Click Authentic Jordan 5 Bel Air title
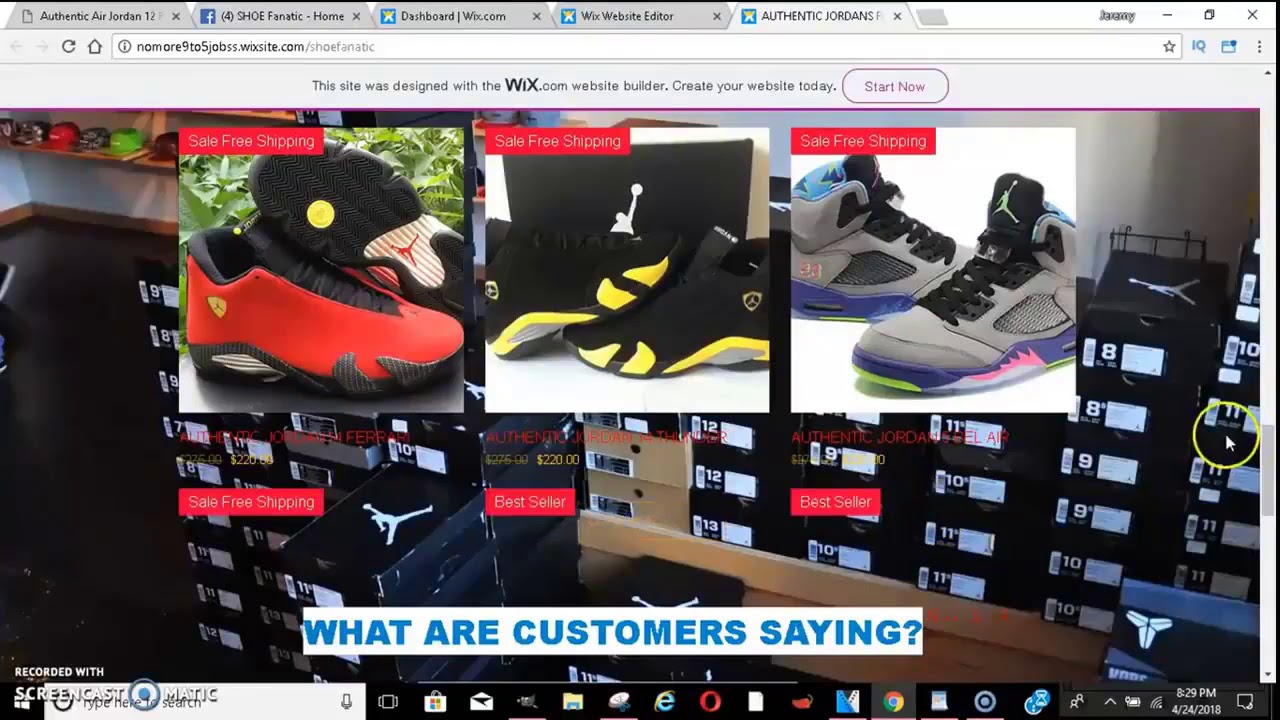 pos(900,437)
